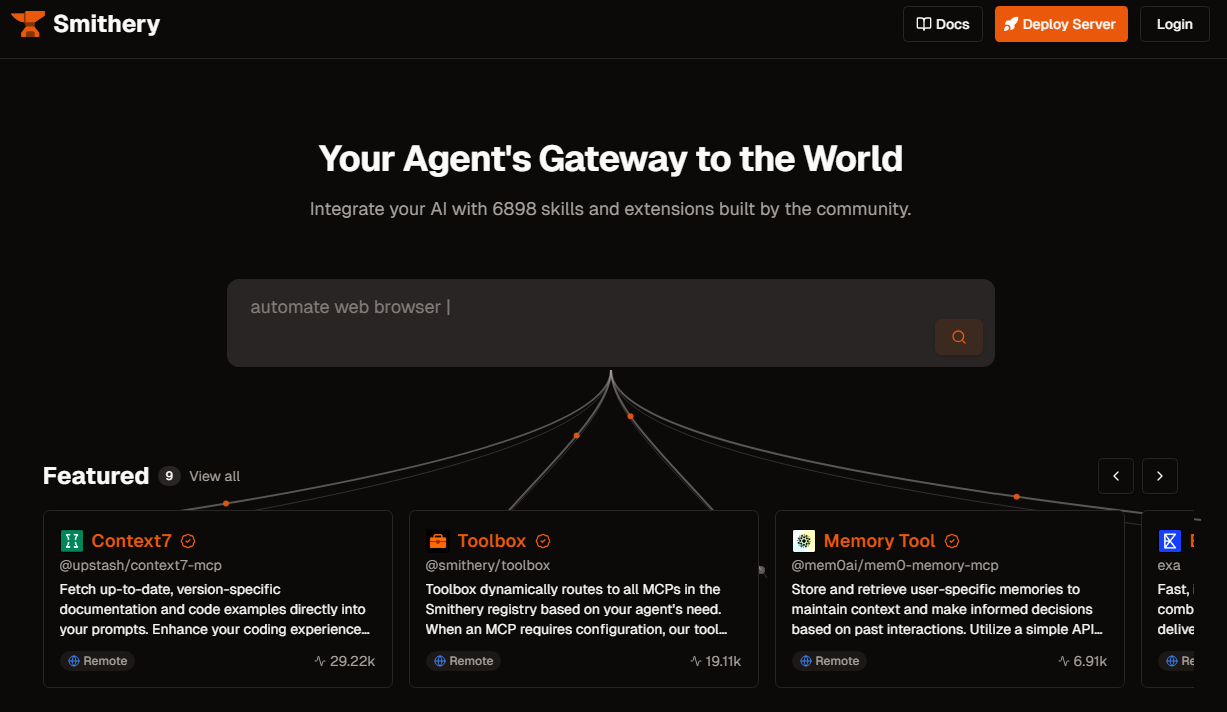The height and width of the screenshot is (712, 1227).
Task: Click Memory Tool verified checkmark badge
Action: [952, 541]
